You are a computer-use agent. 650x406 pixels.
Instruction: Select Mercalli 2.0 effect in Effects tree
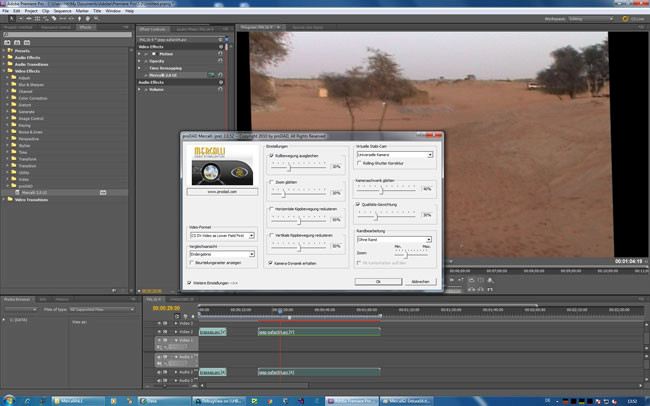pos(34,192)
